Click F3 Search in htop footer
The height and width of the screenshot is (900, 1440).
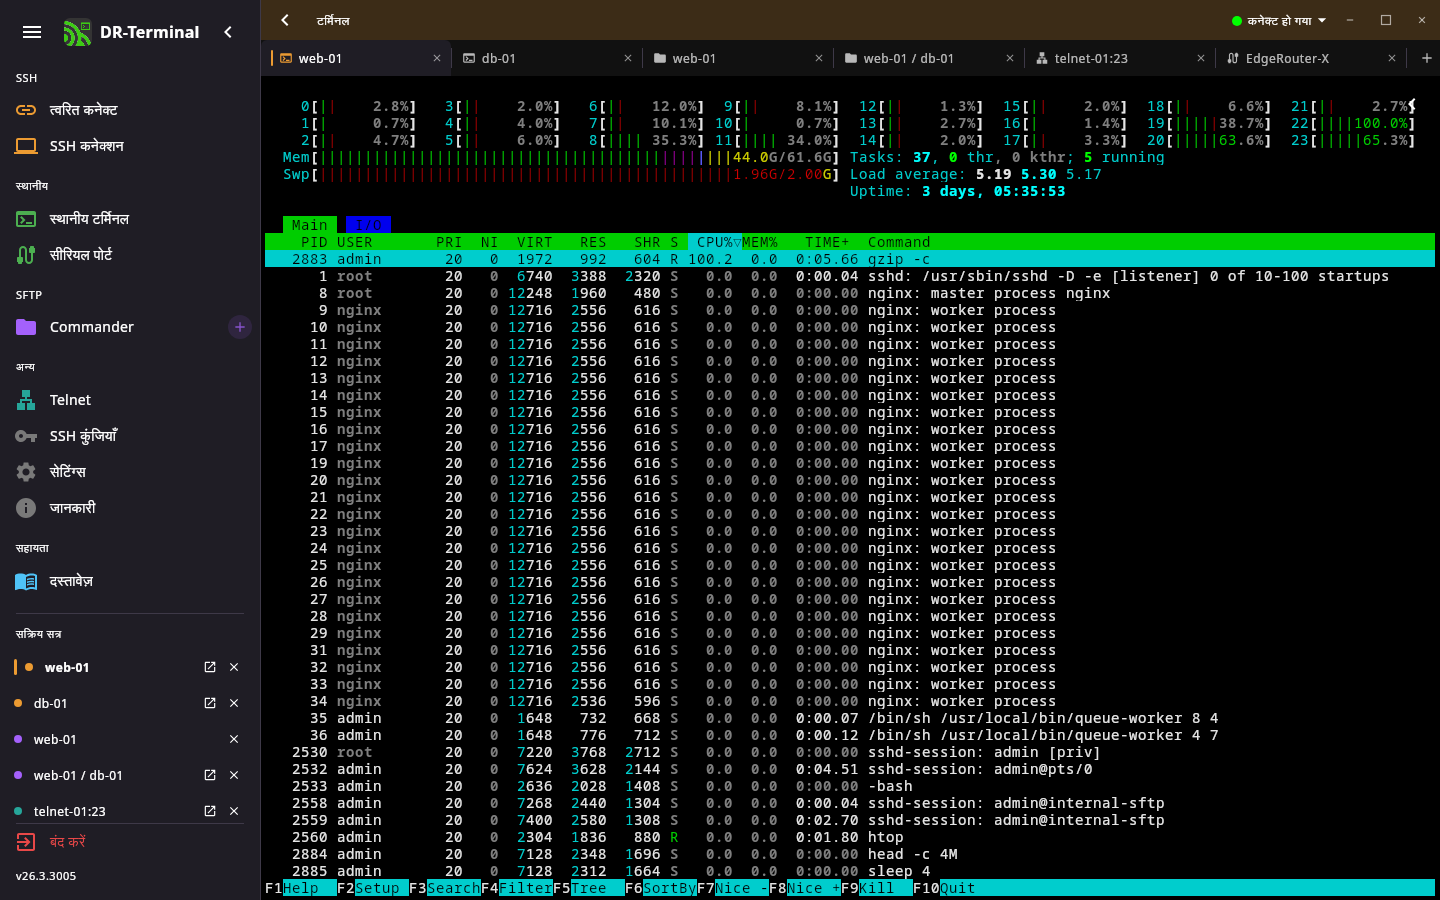pyautogui.click(x=445, y=888)
